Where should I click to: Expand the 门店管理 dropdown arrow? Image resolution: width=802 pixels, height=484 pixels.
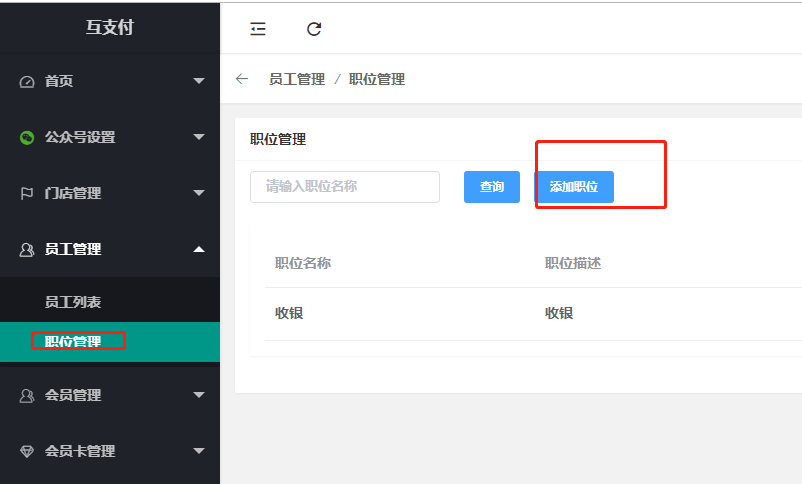pos(199,193)
